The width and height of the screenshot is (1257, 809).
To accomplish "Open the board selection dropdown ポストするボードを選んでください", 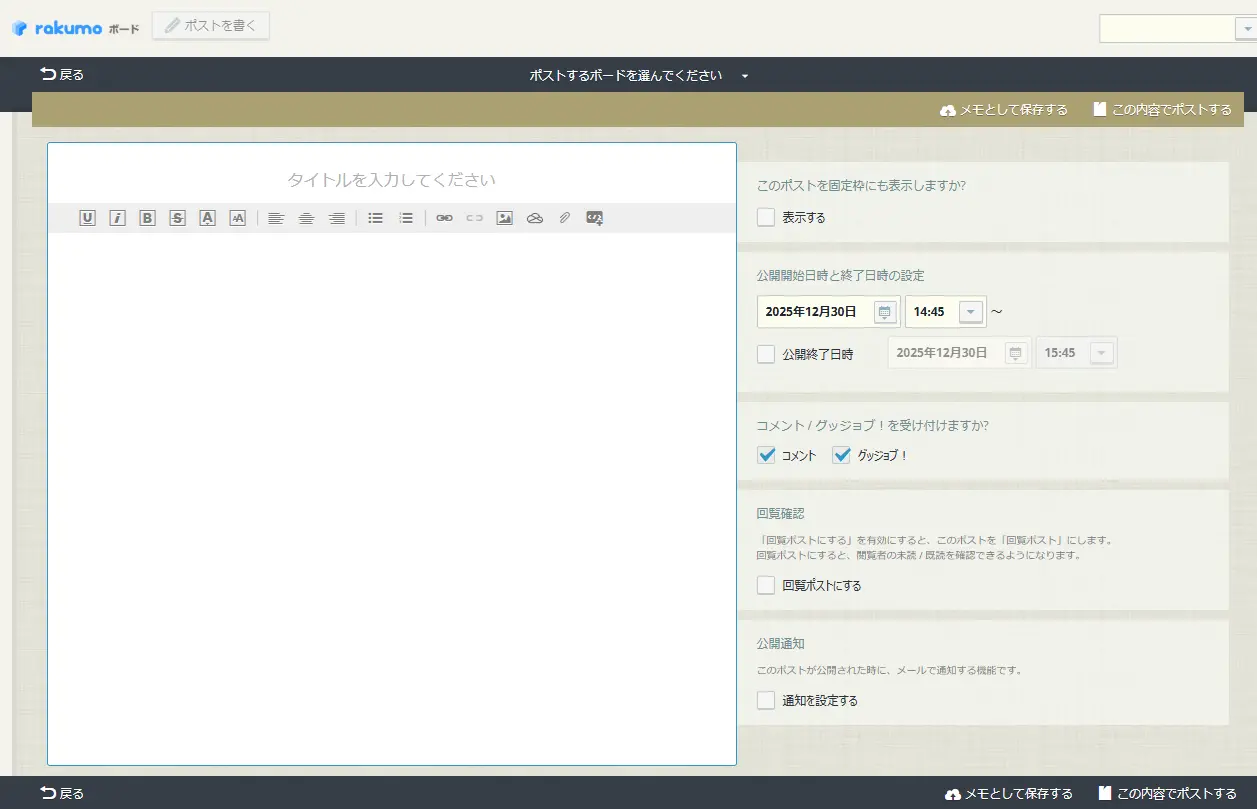I will click(x=639, y=75).
